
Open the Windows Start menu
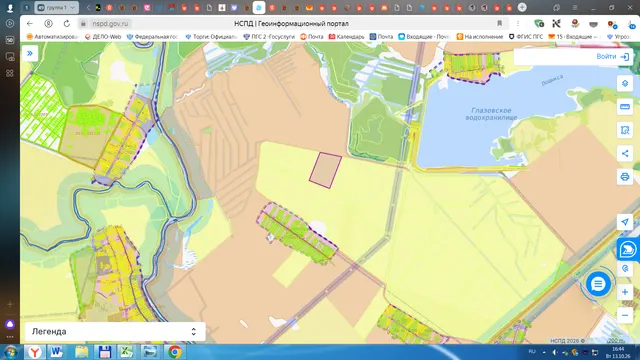click(11, 352)
